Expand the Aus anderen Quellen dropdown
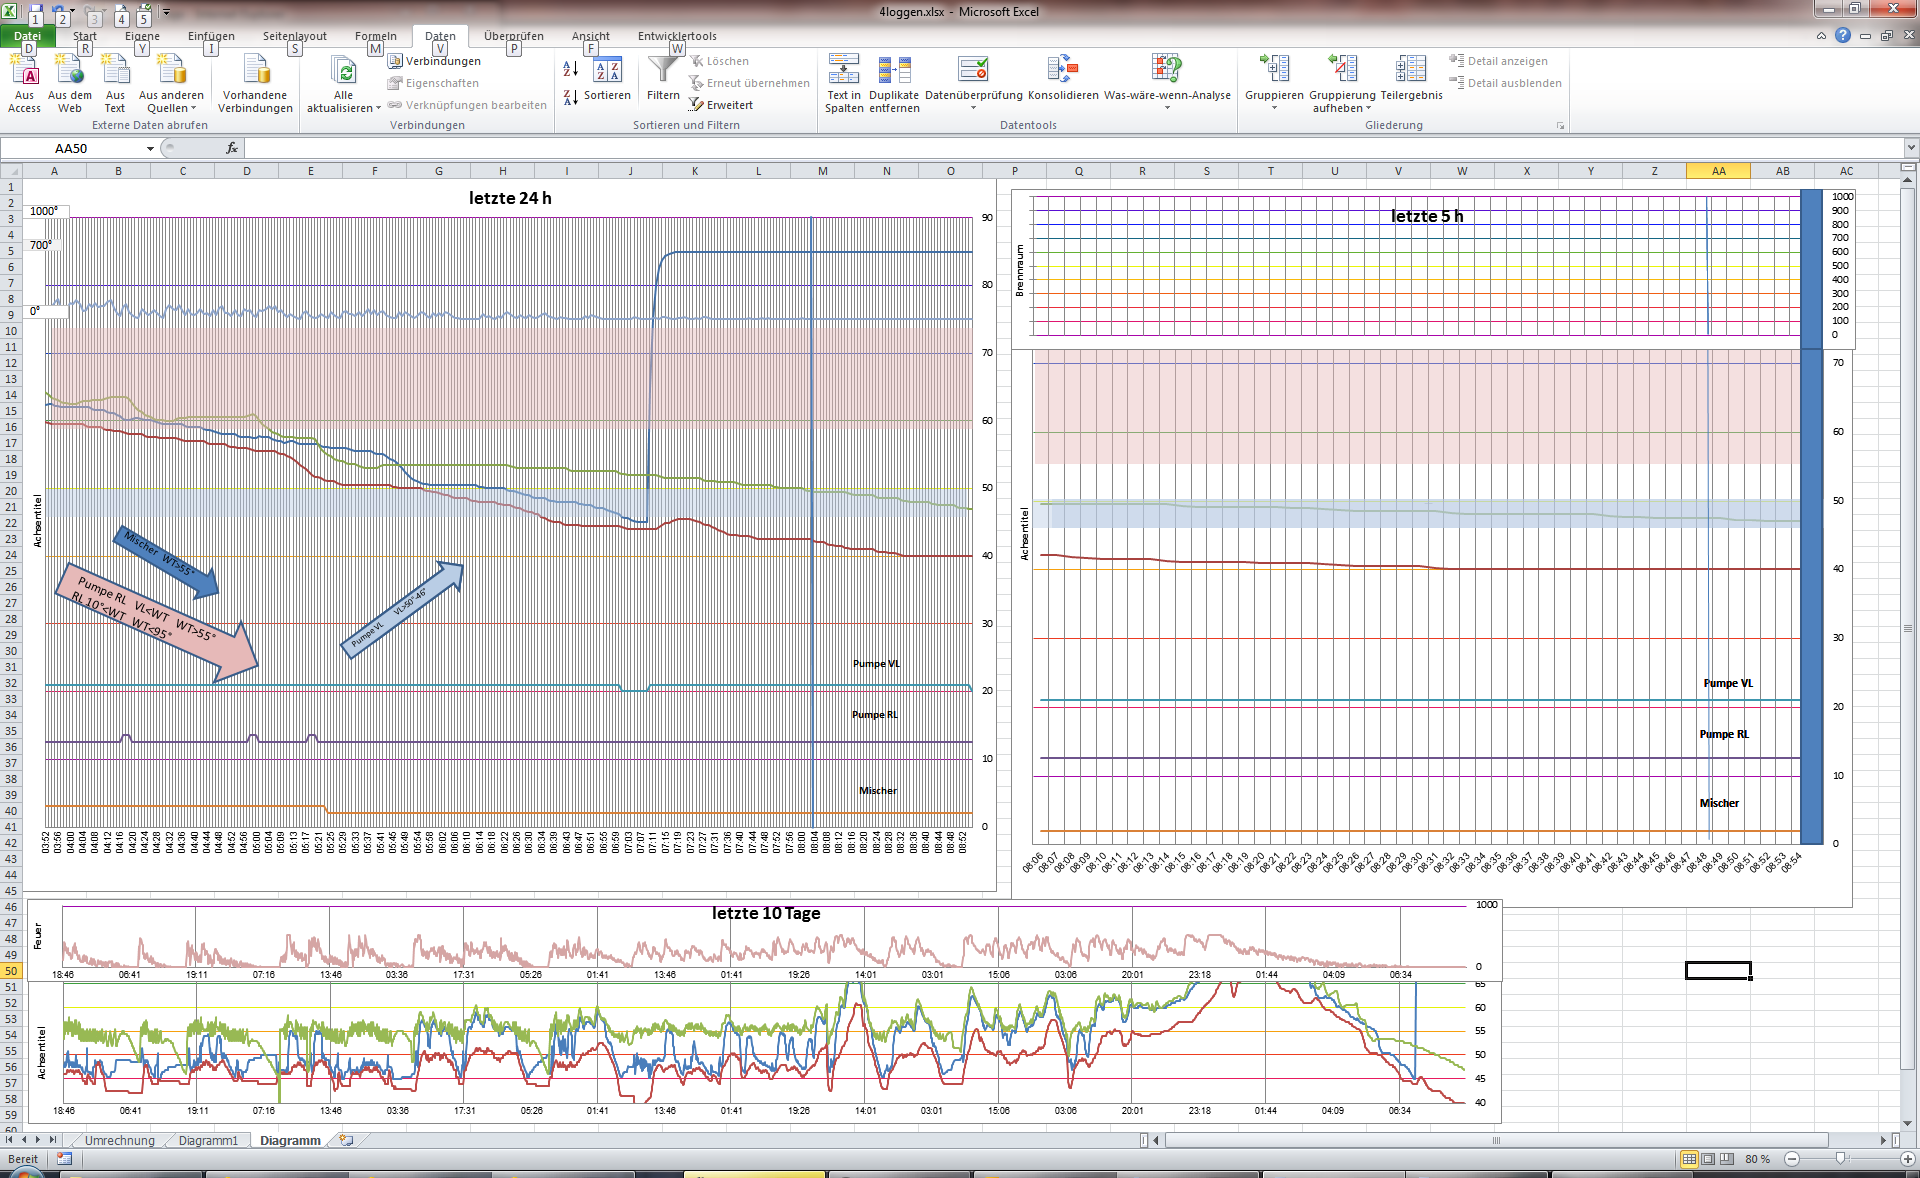The image size is (1920, 1178). (x=193, y=109)
